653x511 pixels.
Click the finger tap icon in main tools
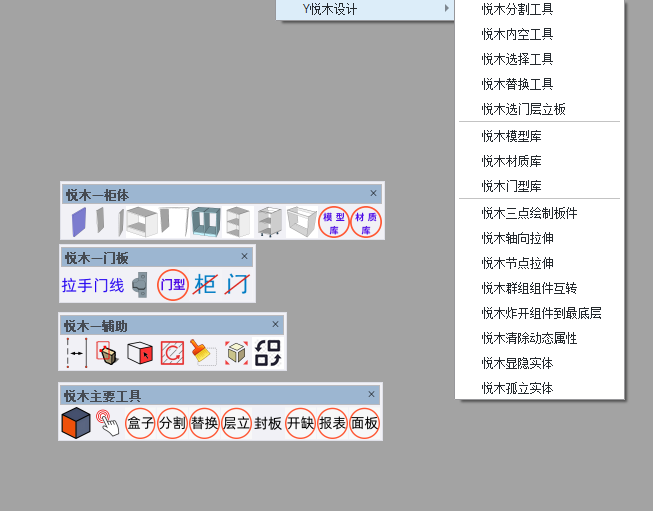click(x=107, y=423)
